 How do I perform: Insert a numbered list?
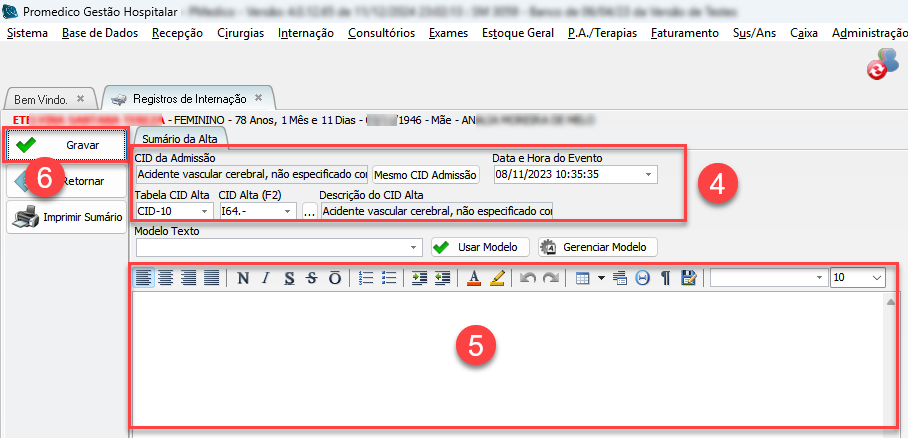pyautogui.click(x=366, y=278)
